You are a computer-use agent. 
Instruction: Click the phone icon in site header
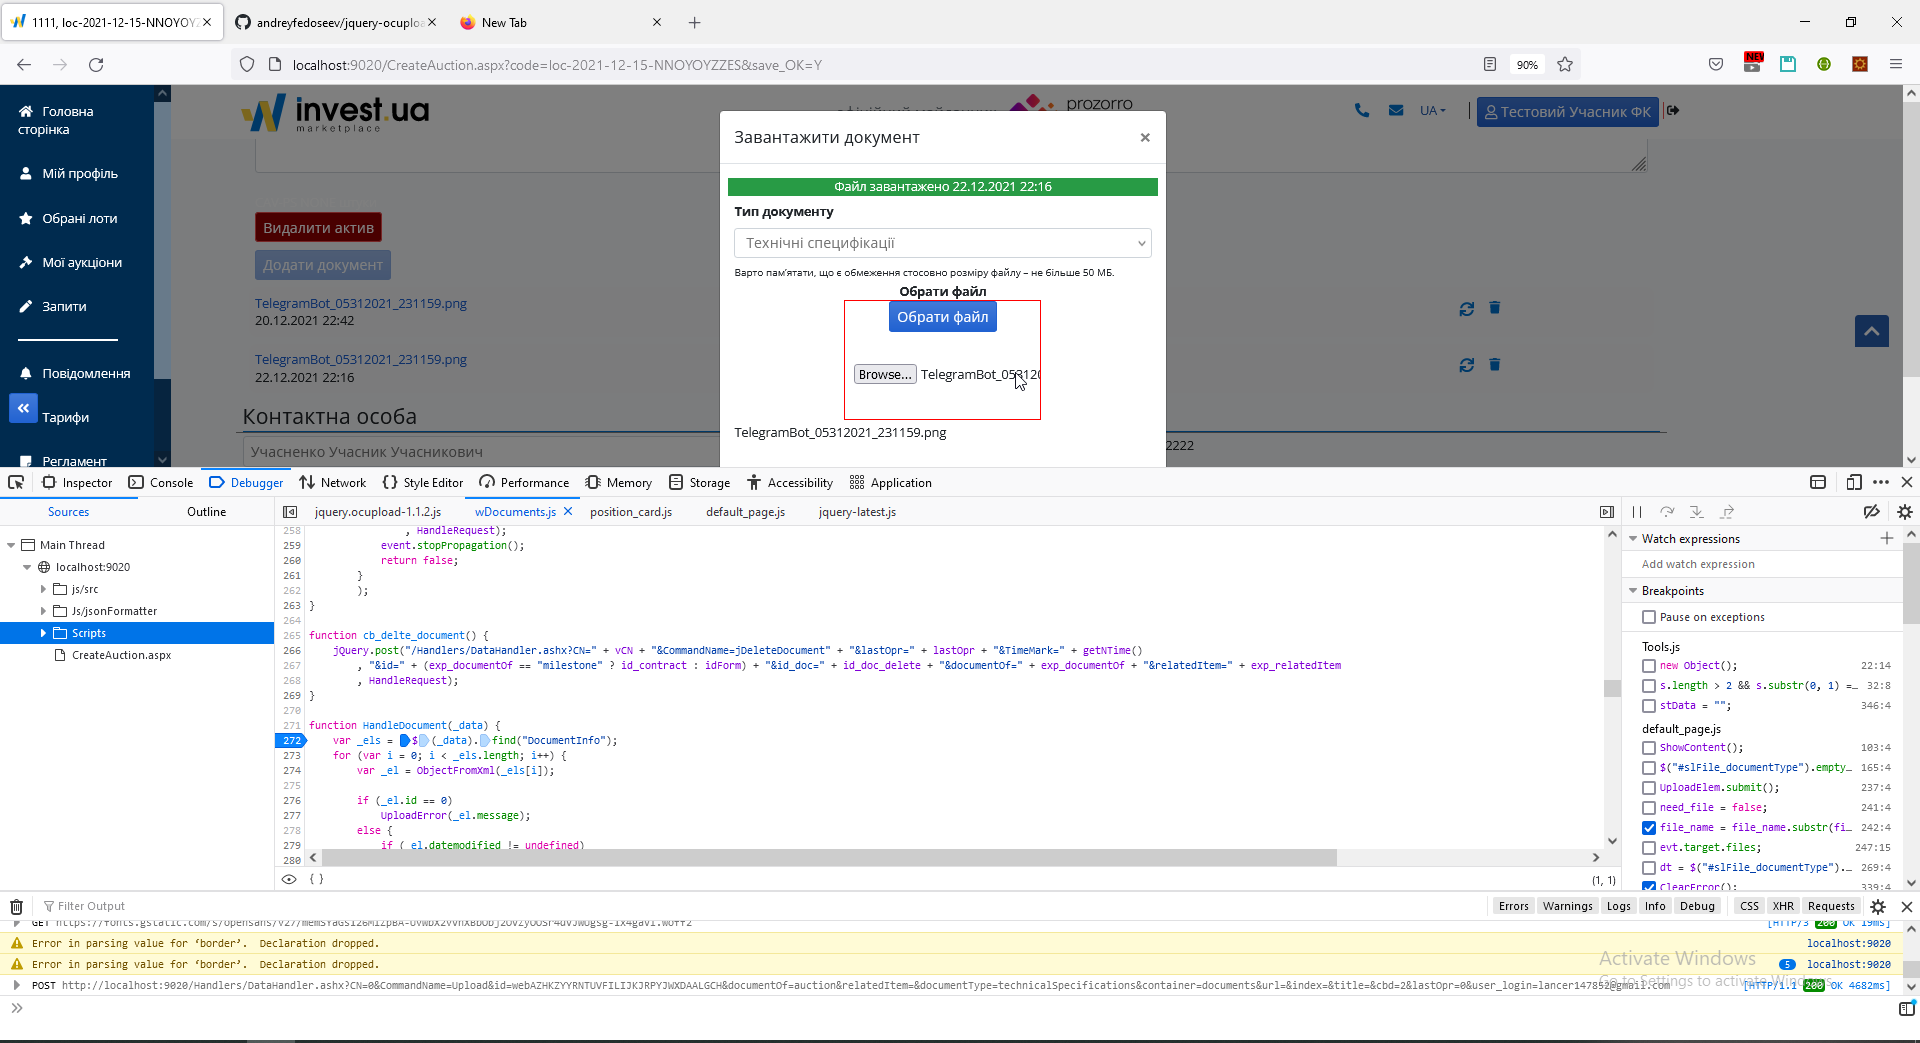coord(1362,111)
